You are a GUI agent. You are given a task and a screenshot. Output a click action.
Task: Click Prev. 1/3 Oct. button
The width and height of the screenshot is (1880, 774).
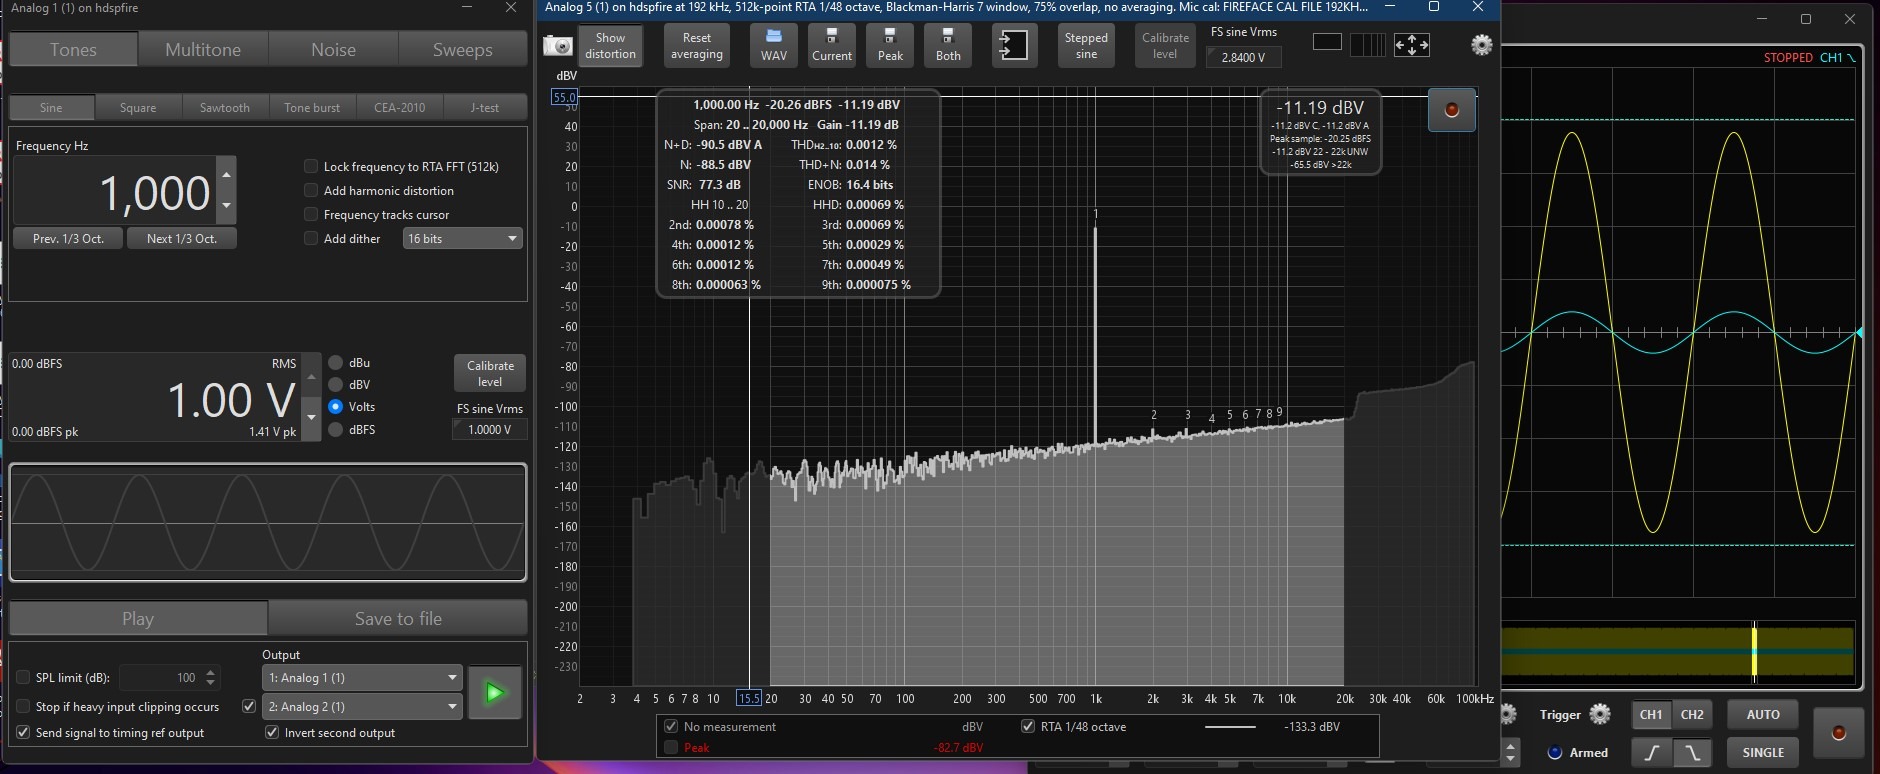coord(68,239)
